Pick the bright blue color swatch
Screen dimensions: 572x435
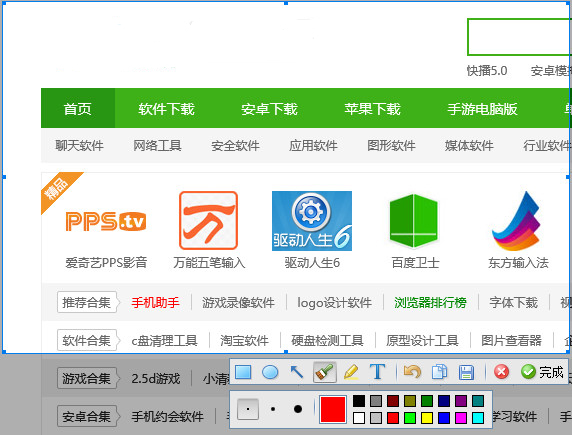coord(444,418)
